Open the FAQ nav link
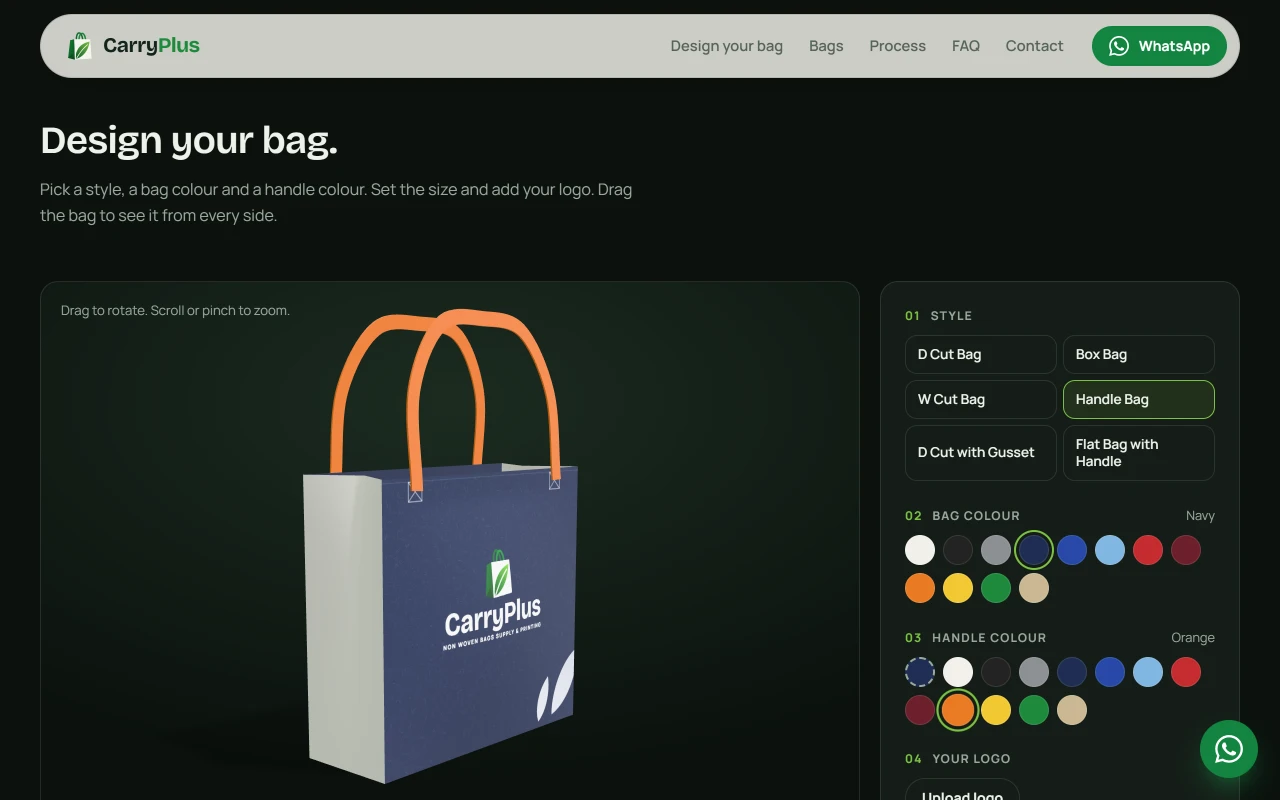Screen dimensions: 1280x800 pos(966,46)
